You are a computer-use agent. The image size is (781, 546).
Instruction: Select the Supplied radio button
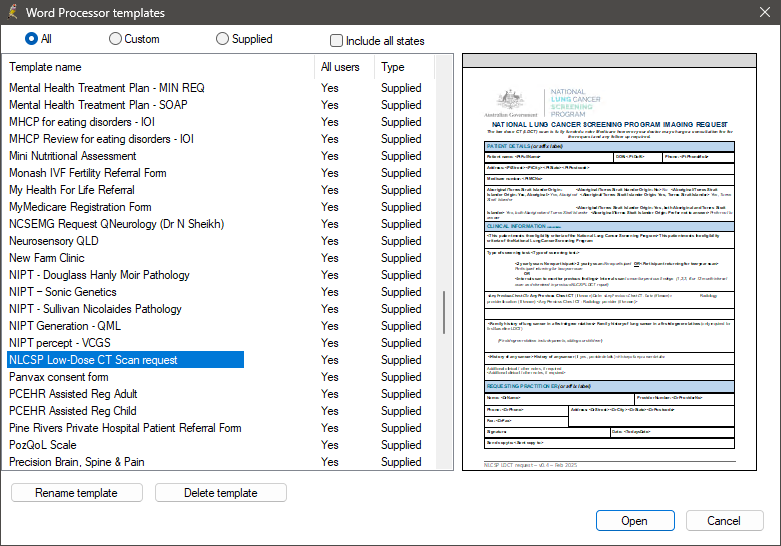tap(222, 39)
